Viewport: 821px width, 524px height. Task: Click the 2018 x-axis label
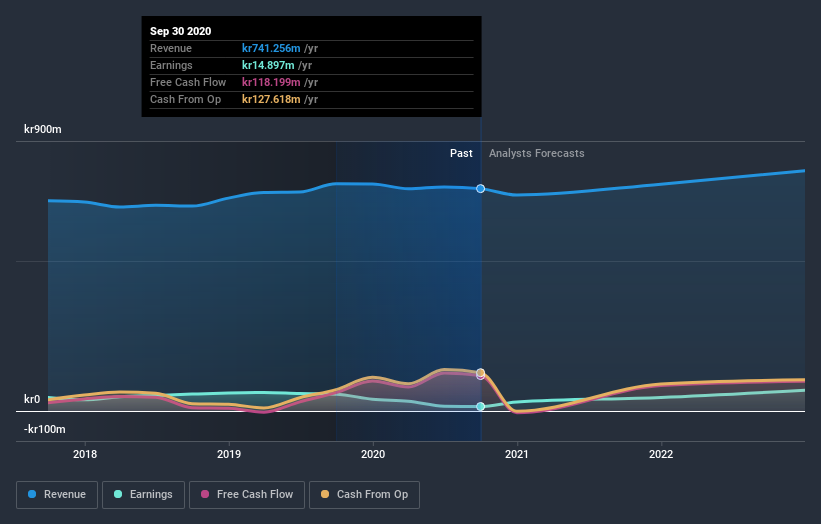[85, 454]
